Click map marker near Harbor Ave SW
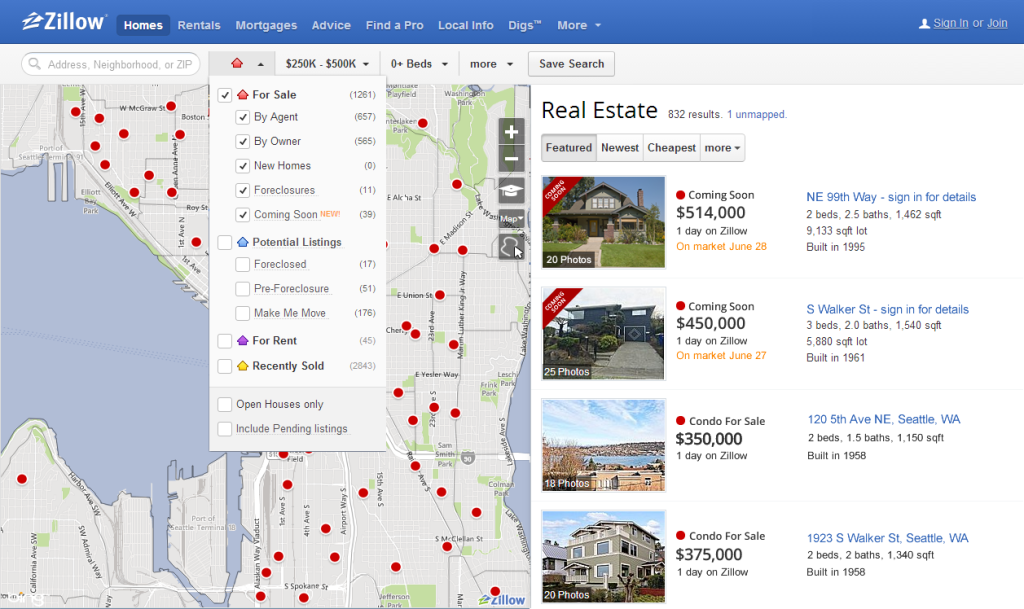Image resolution: width=1024 pixels, height=609 pixels. [22, 479]
